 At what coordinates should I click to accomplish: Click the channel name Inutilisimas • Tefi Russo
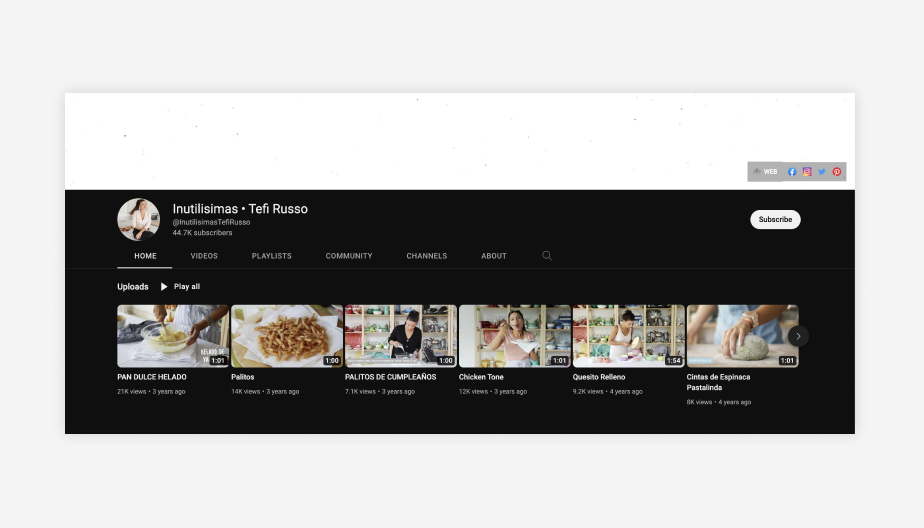click(240, 209)
